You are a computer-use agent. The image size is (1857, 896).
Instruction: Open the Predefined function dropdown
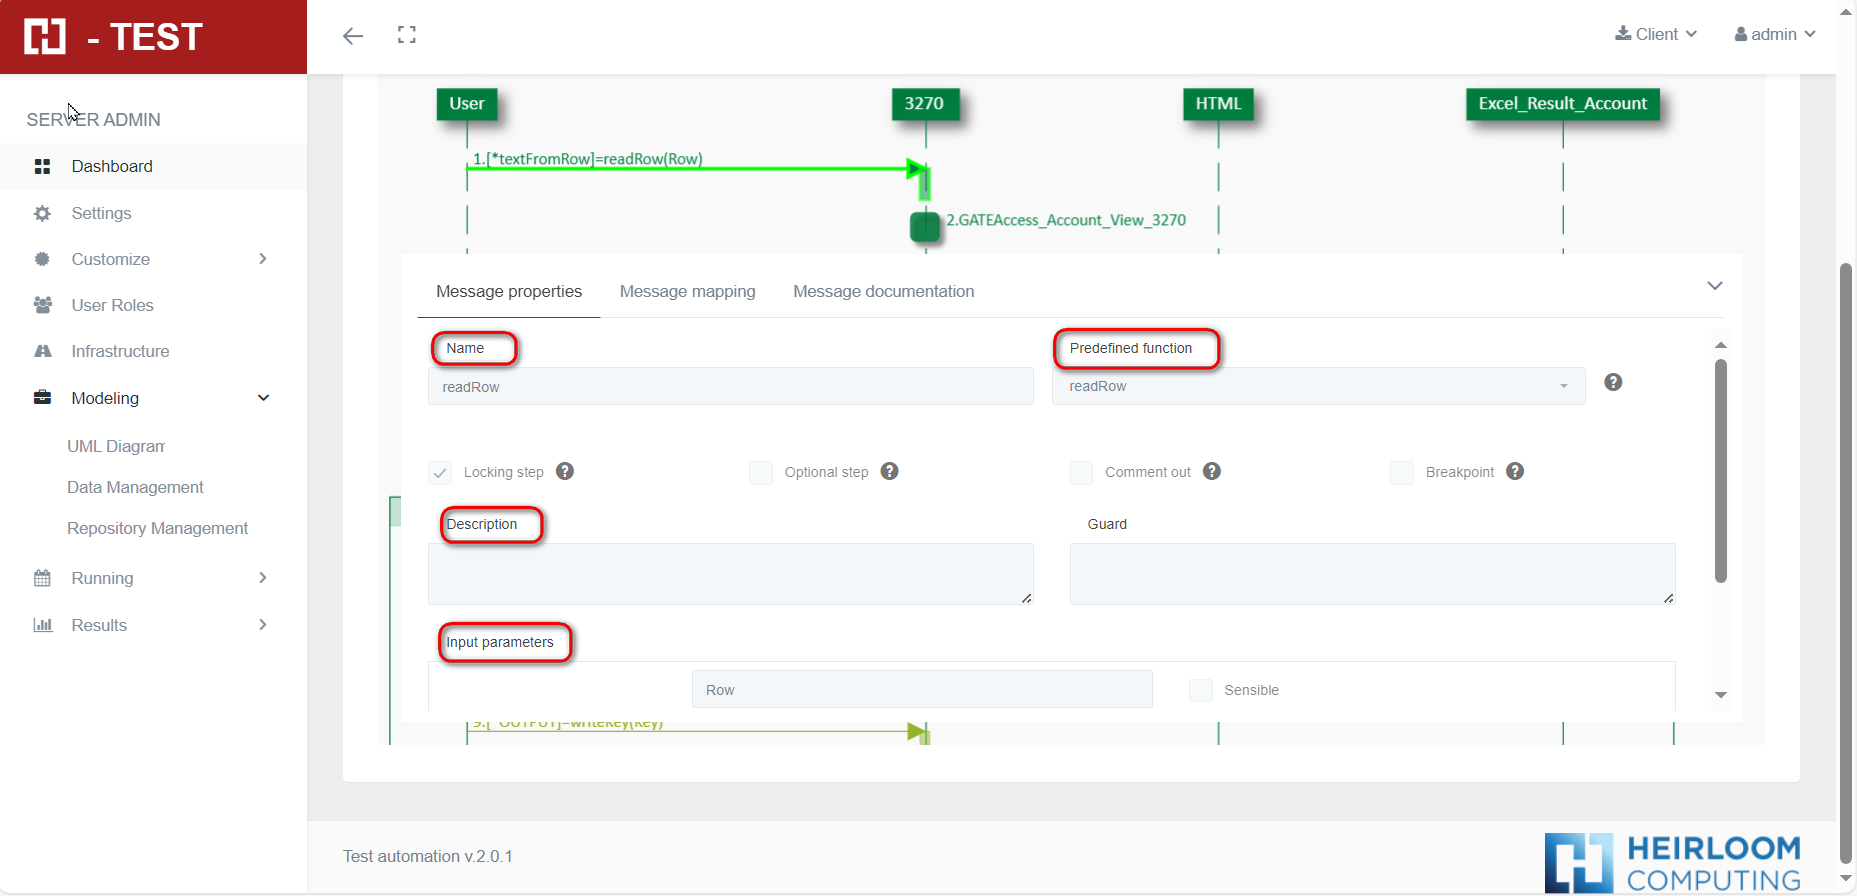click(x=1318, y=386)
